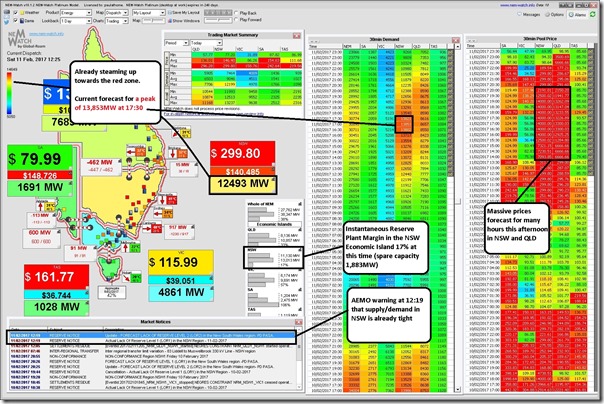Open Period dropdown in Trading Market Summary

[x=176, y=43]
